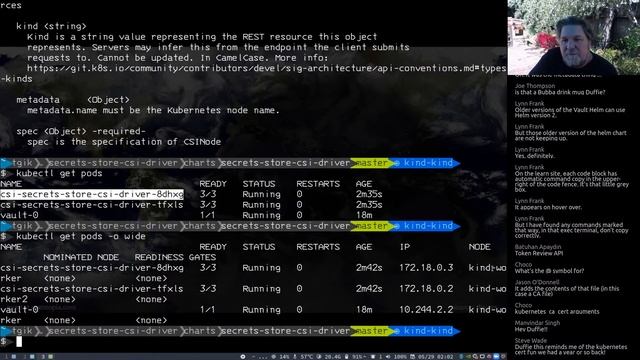The image size is (640, 360).
Task: Click the volume speaker icon showing 100%
Action: pos(388,356)
